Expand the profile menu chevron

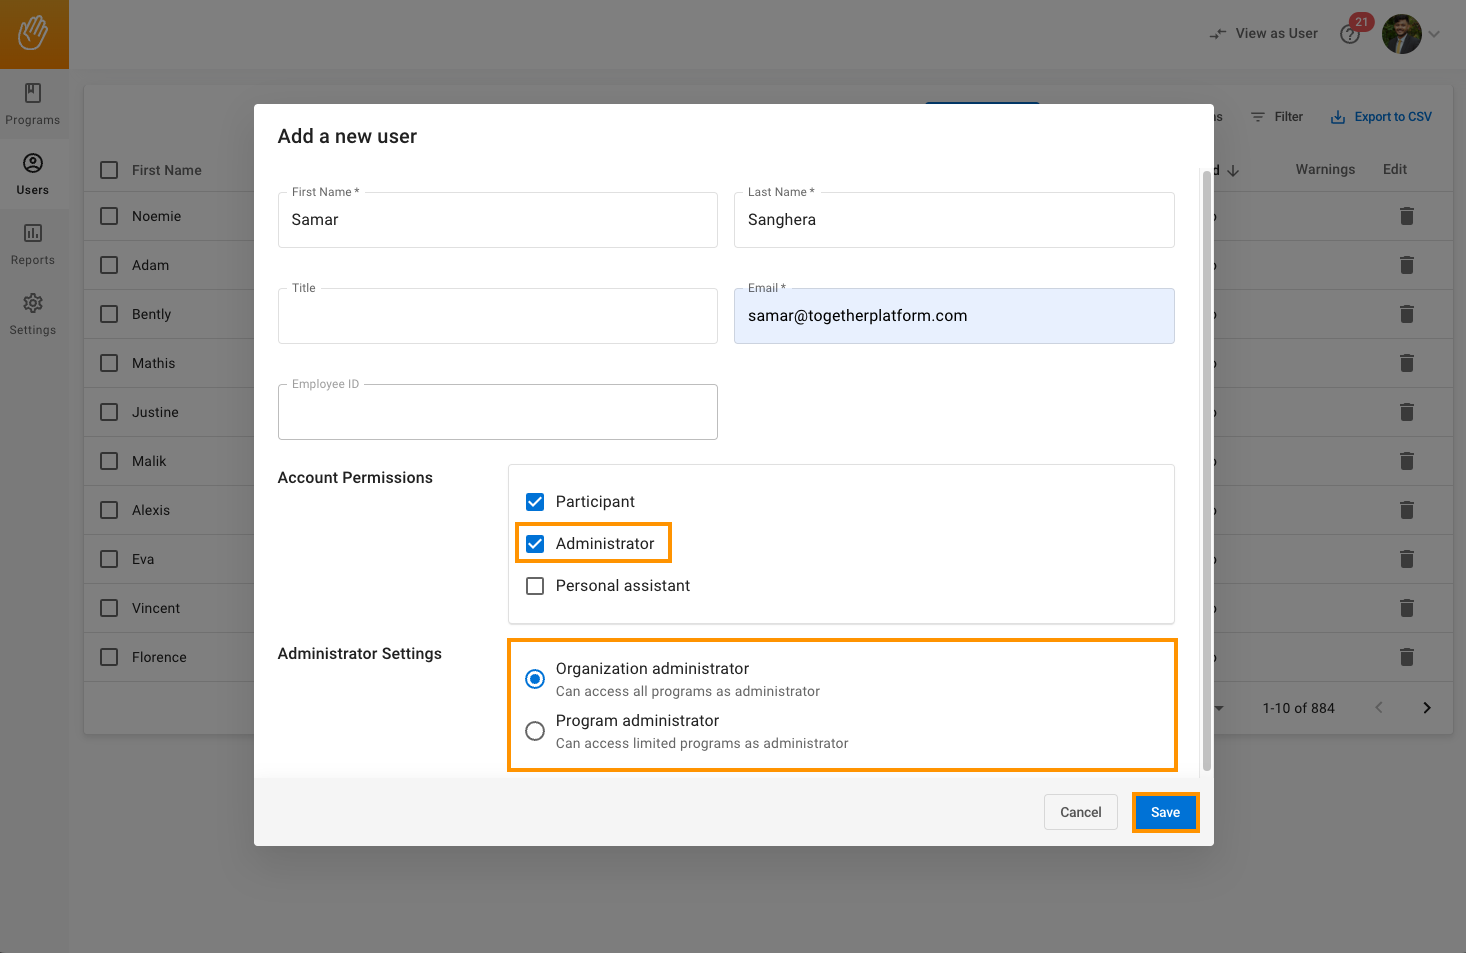(1434, 34)
